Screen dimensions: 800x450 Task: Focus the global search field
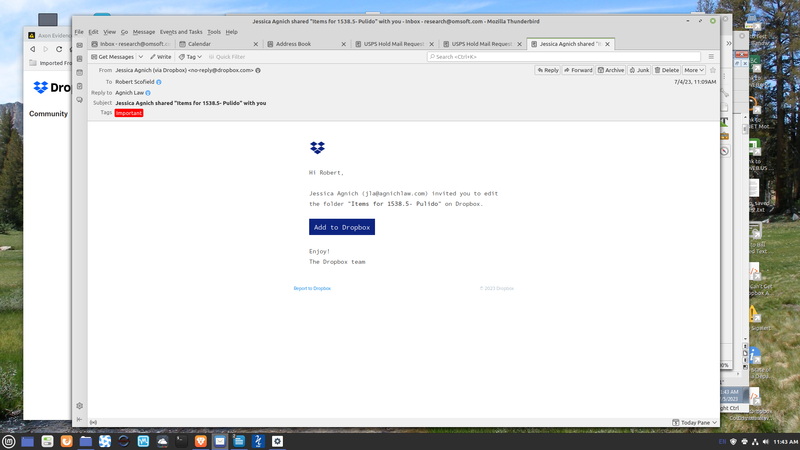(563, 57)
